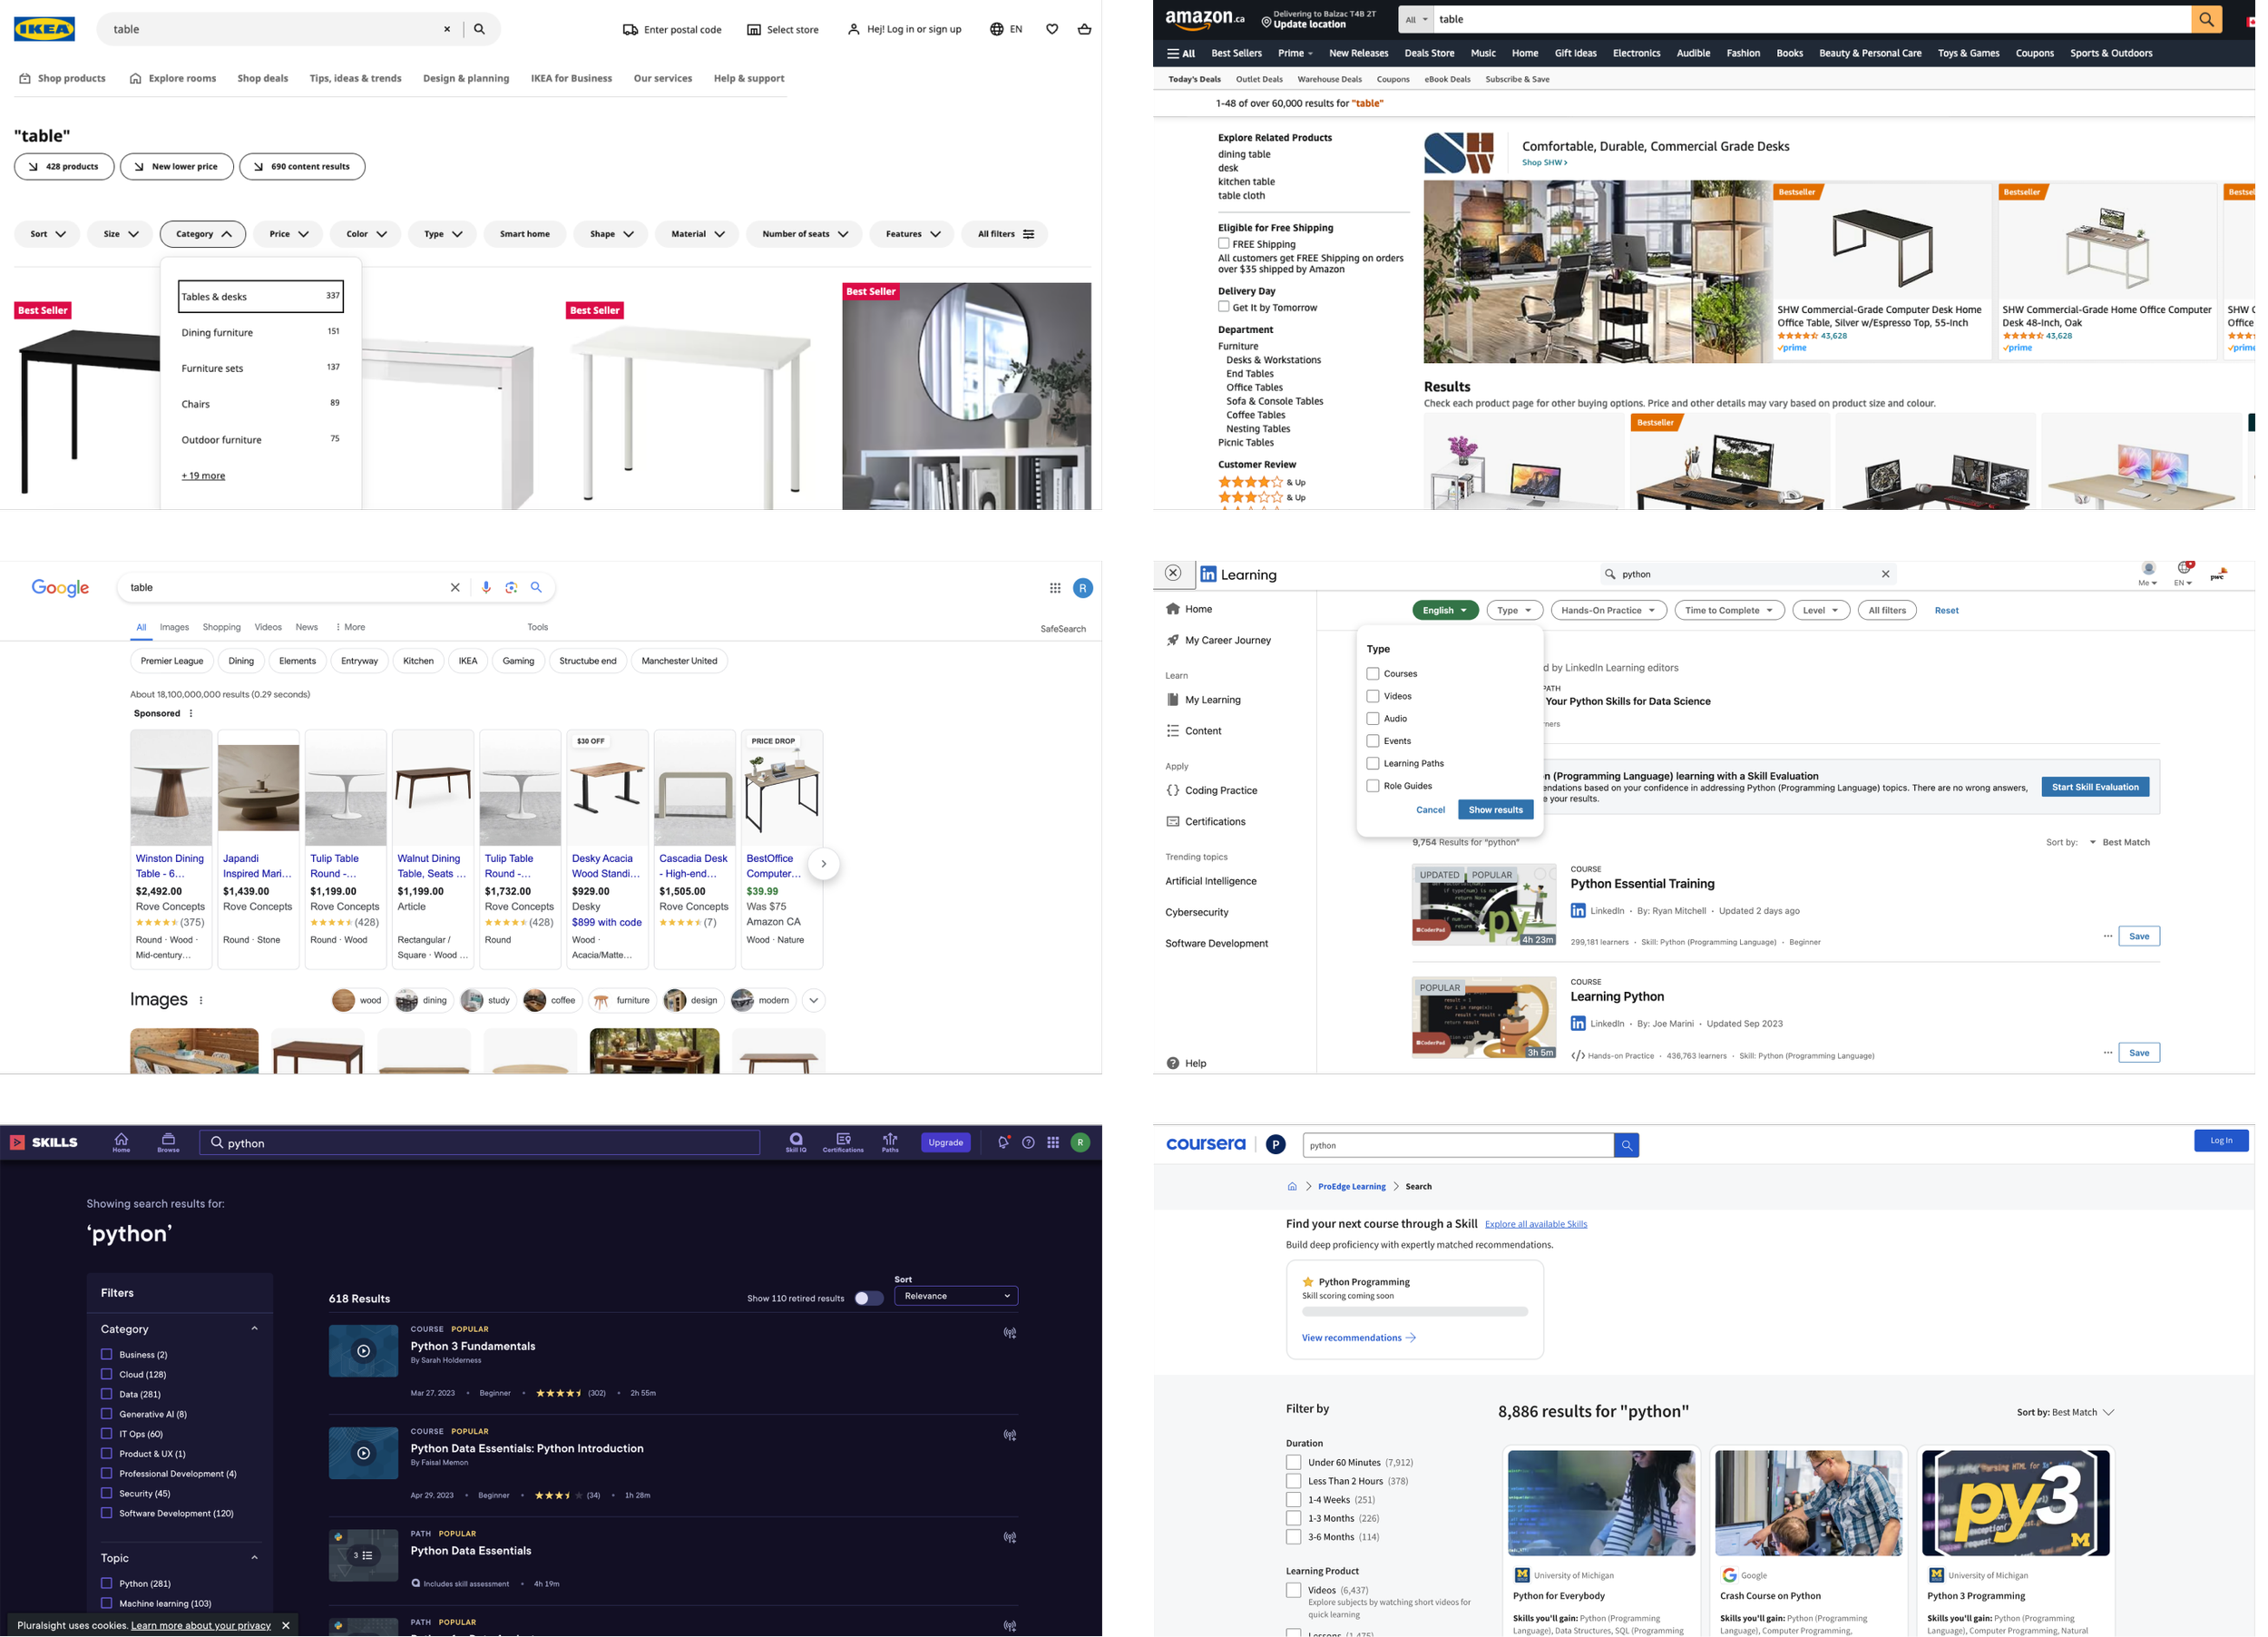2268x1637 pixels.
Task: Check LinkedIn Learning Paths checkbox
Action: [x=1373, y=763]
